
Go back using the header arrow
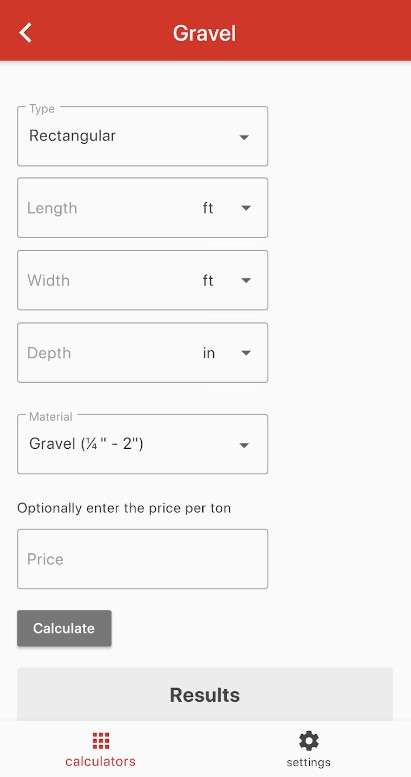coord(25,33)
